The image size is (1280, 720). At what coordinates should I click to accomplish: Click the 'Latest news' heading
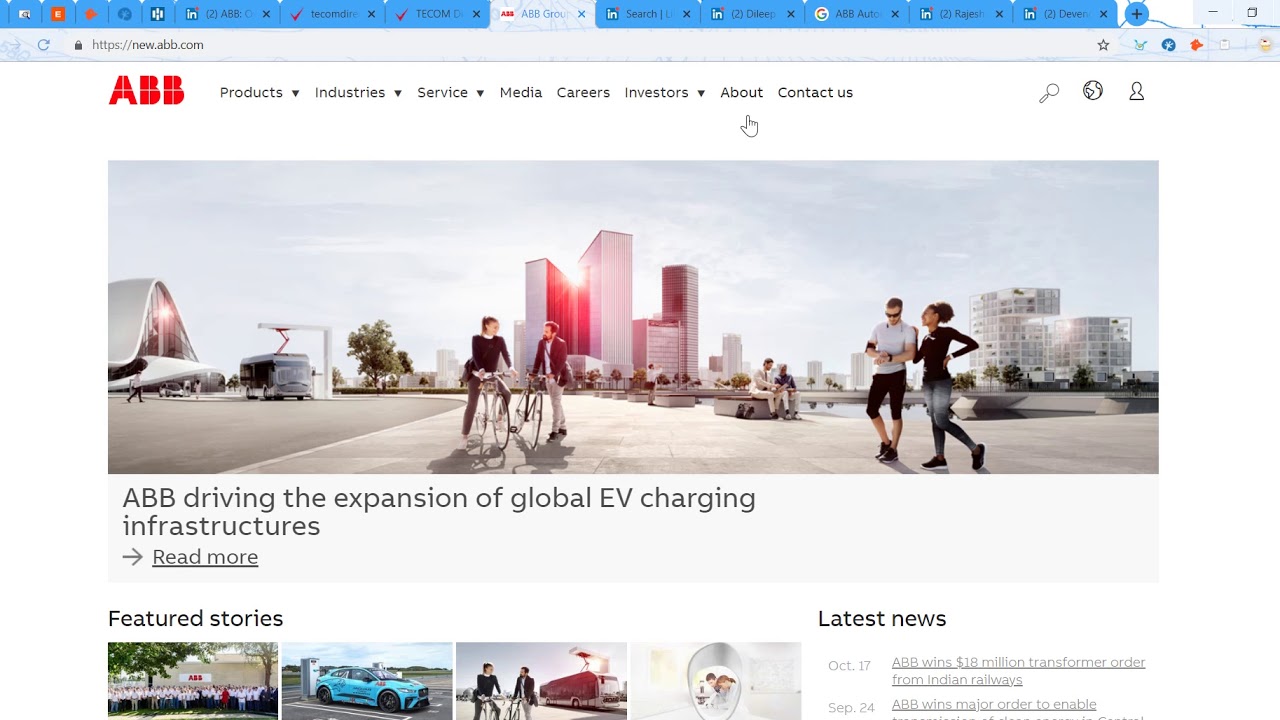click(x=882, y=619)
